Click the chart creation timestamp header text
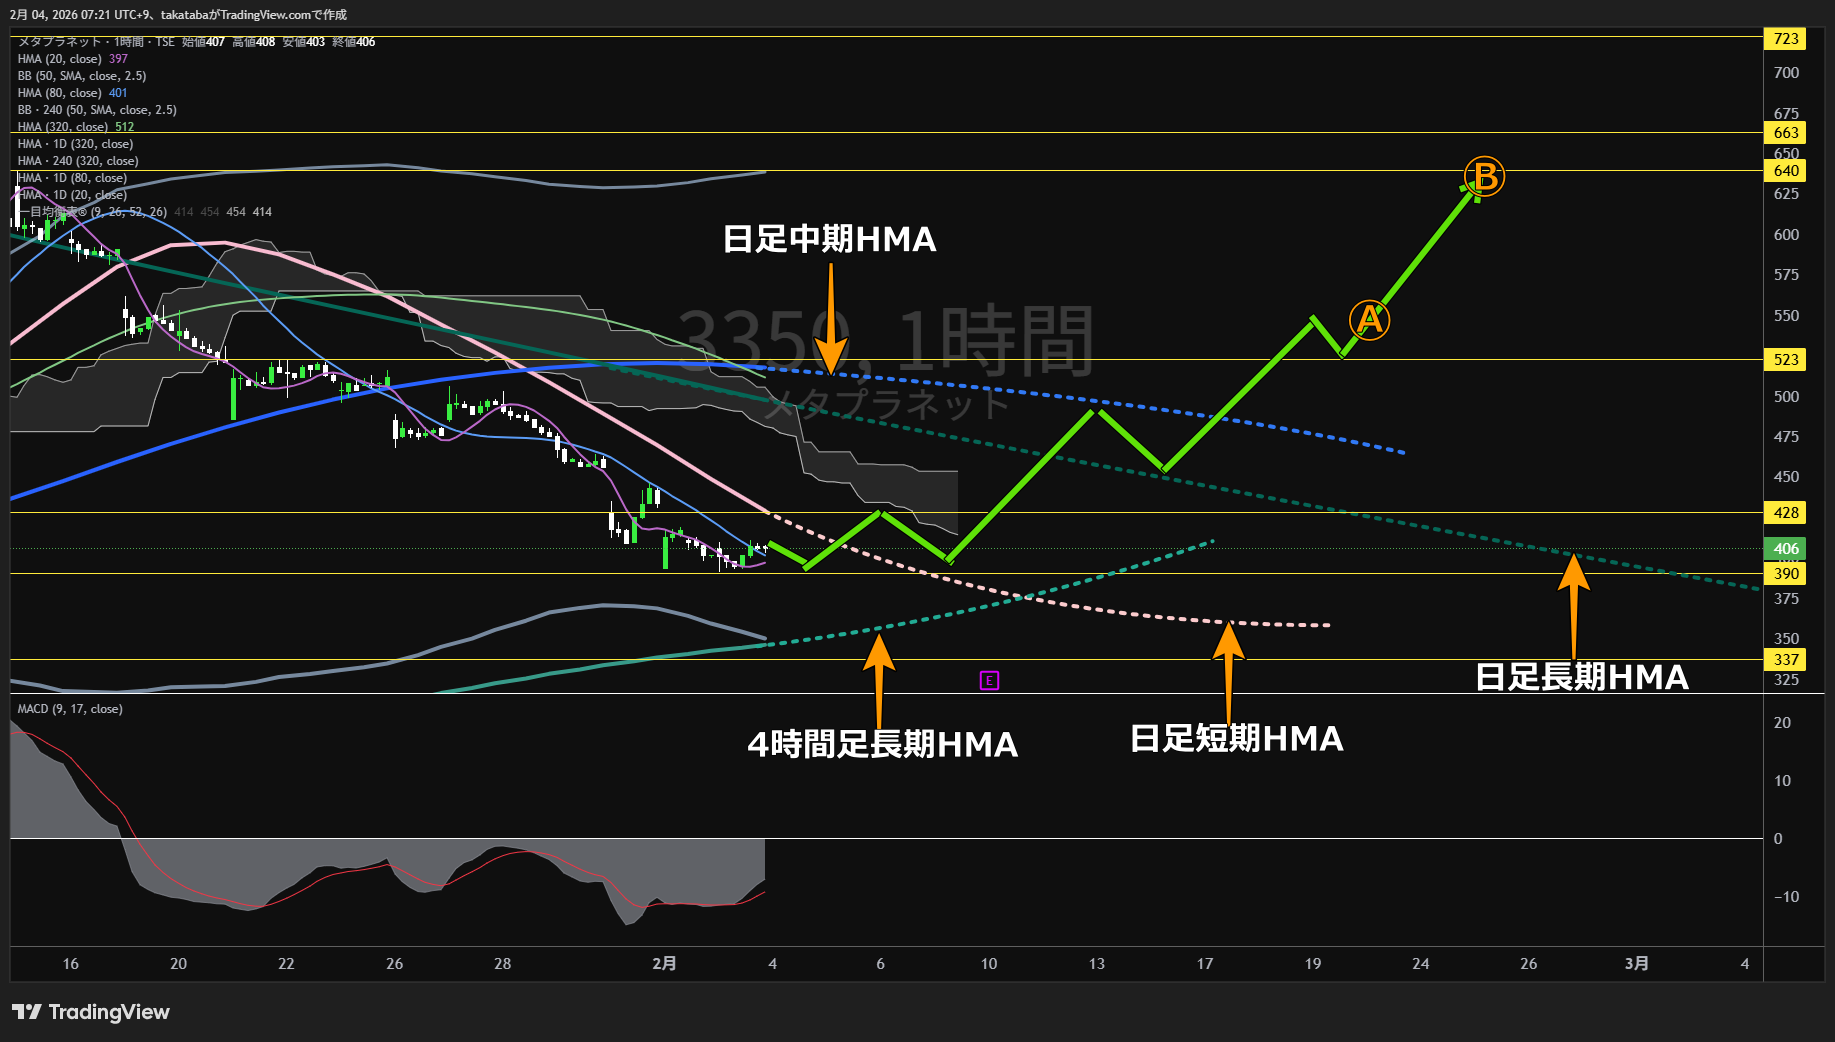This screenshot has width=1835, height=1042. point(178,15)
